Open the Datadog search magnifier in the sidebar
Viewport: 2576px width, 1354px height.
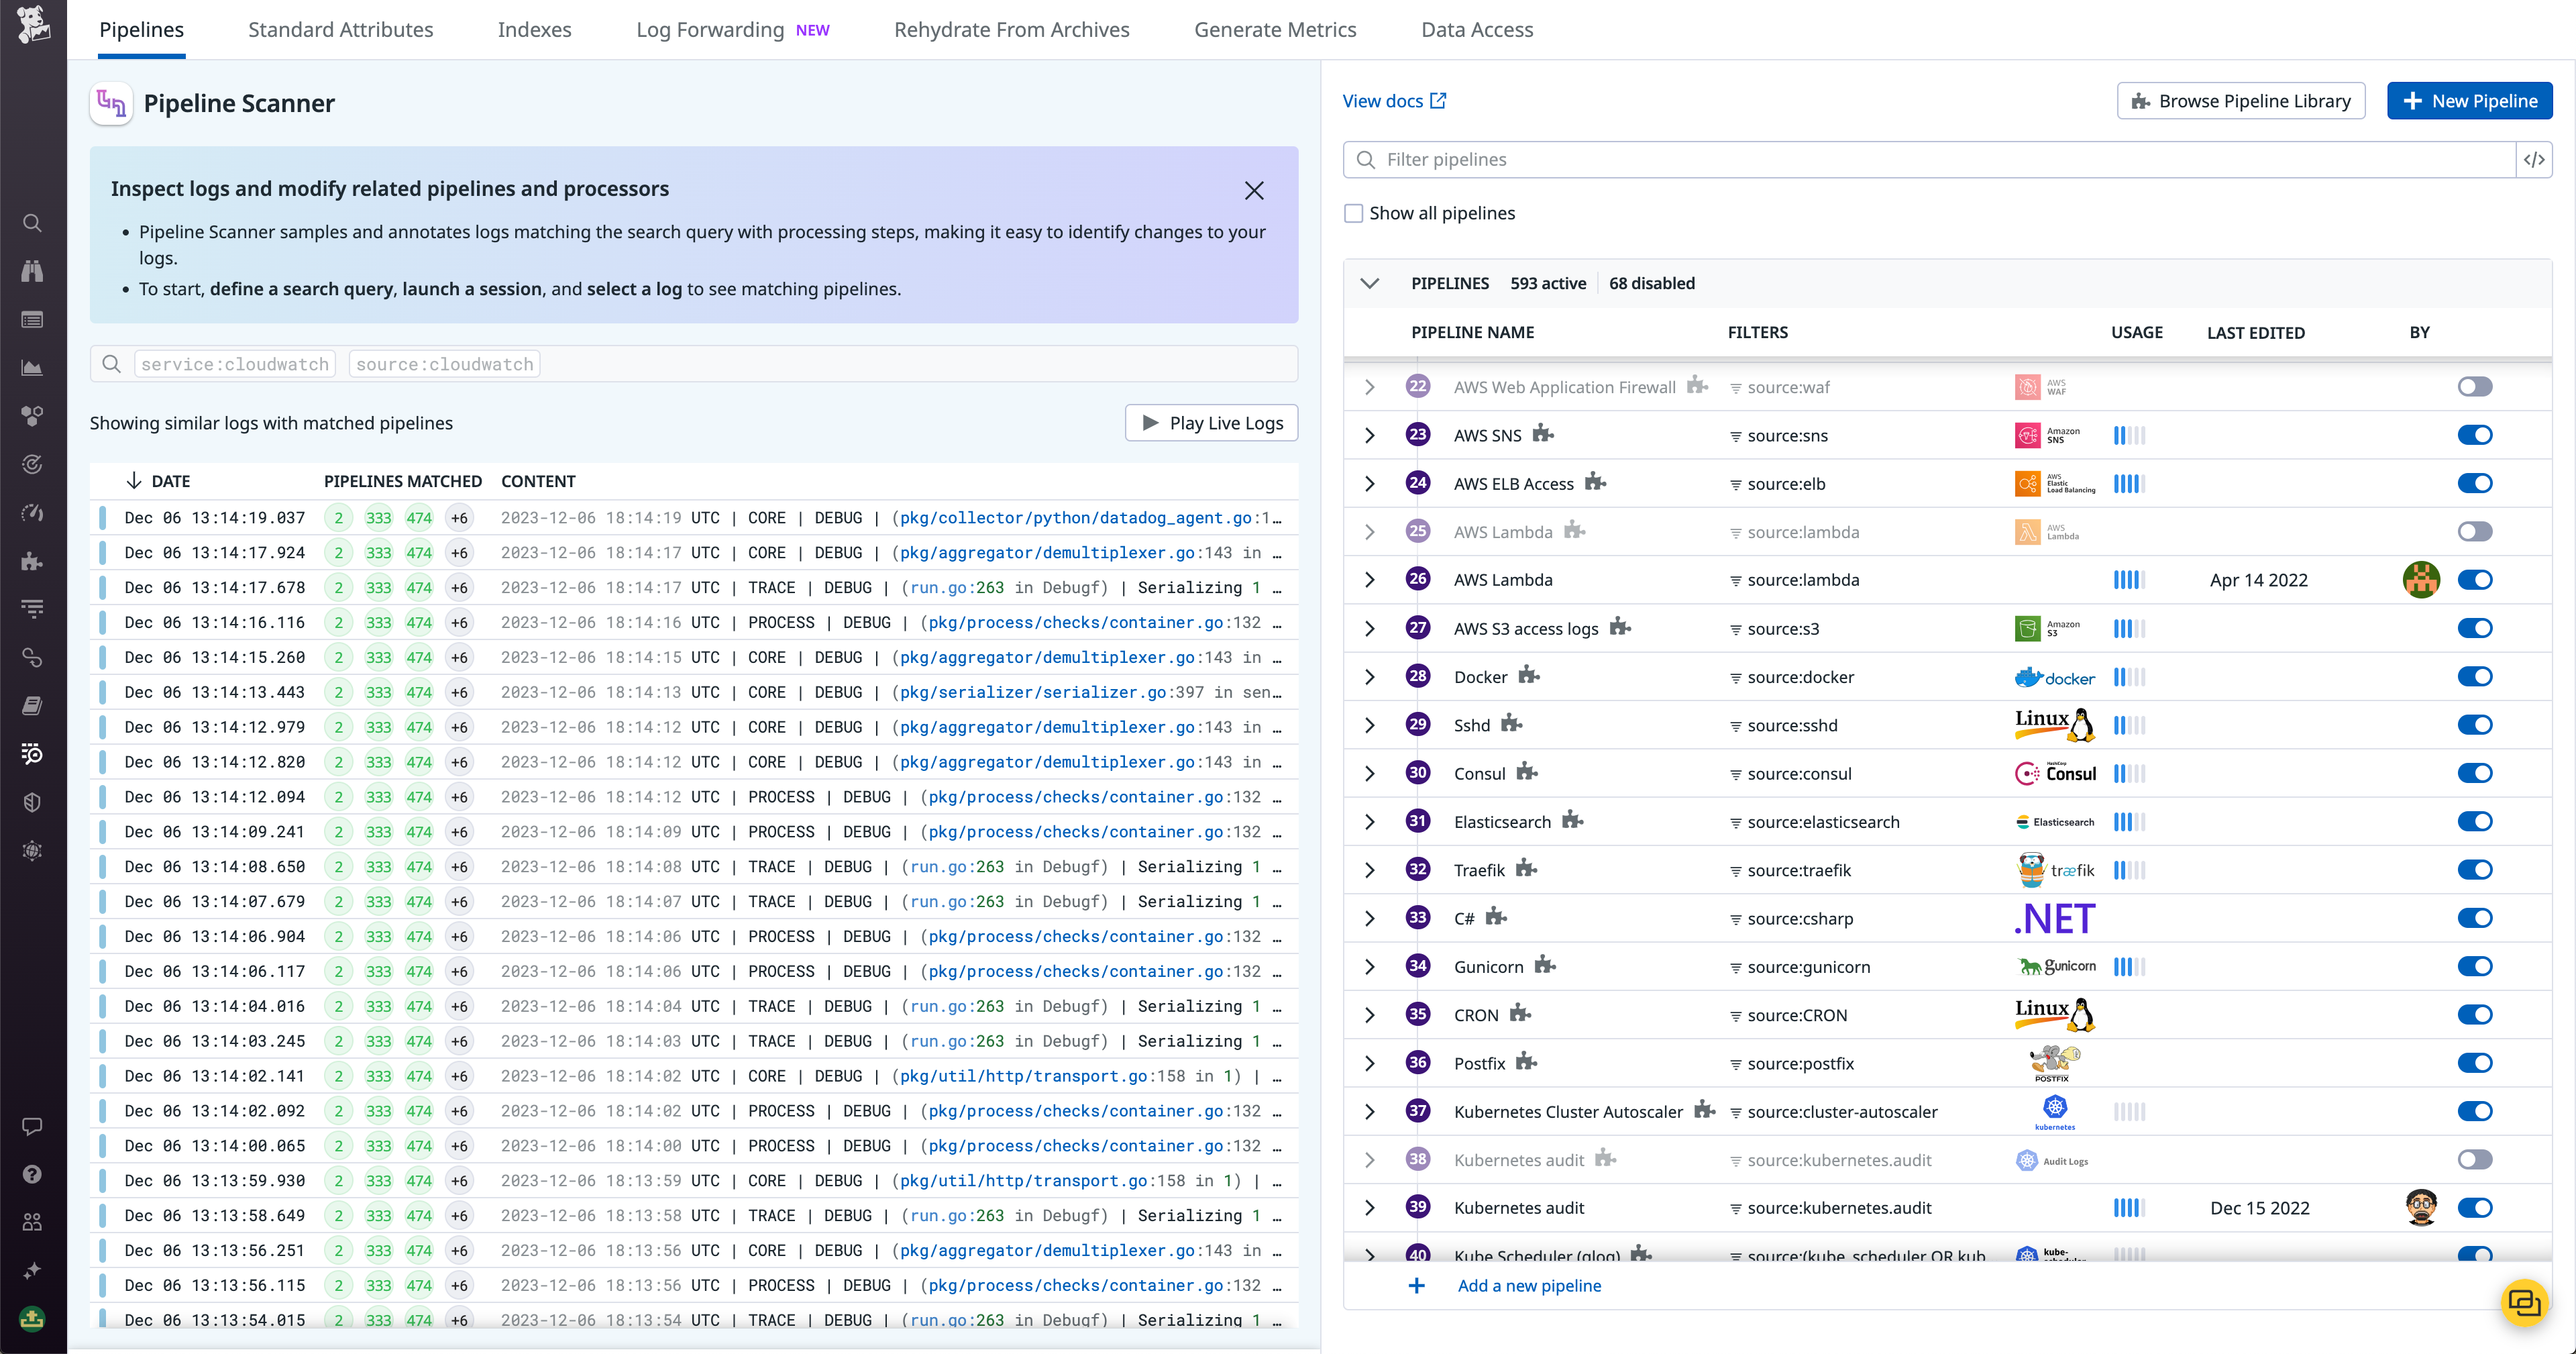[32, 223]
